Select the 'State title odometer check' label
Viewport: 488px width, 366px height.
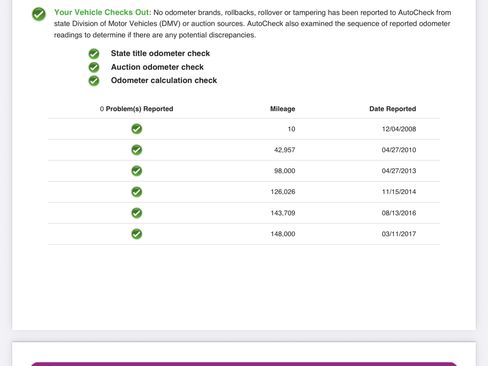click(x=160, y=53)
